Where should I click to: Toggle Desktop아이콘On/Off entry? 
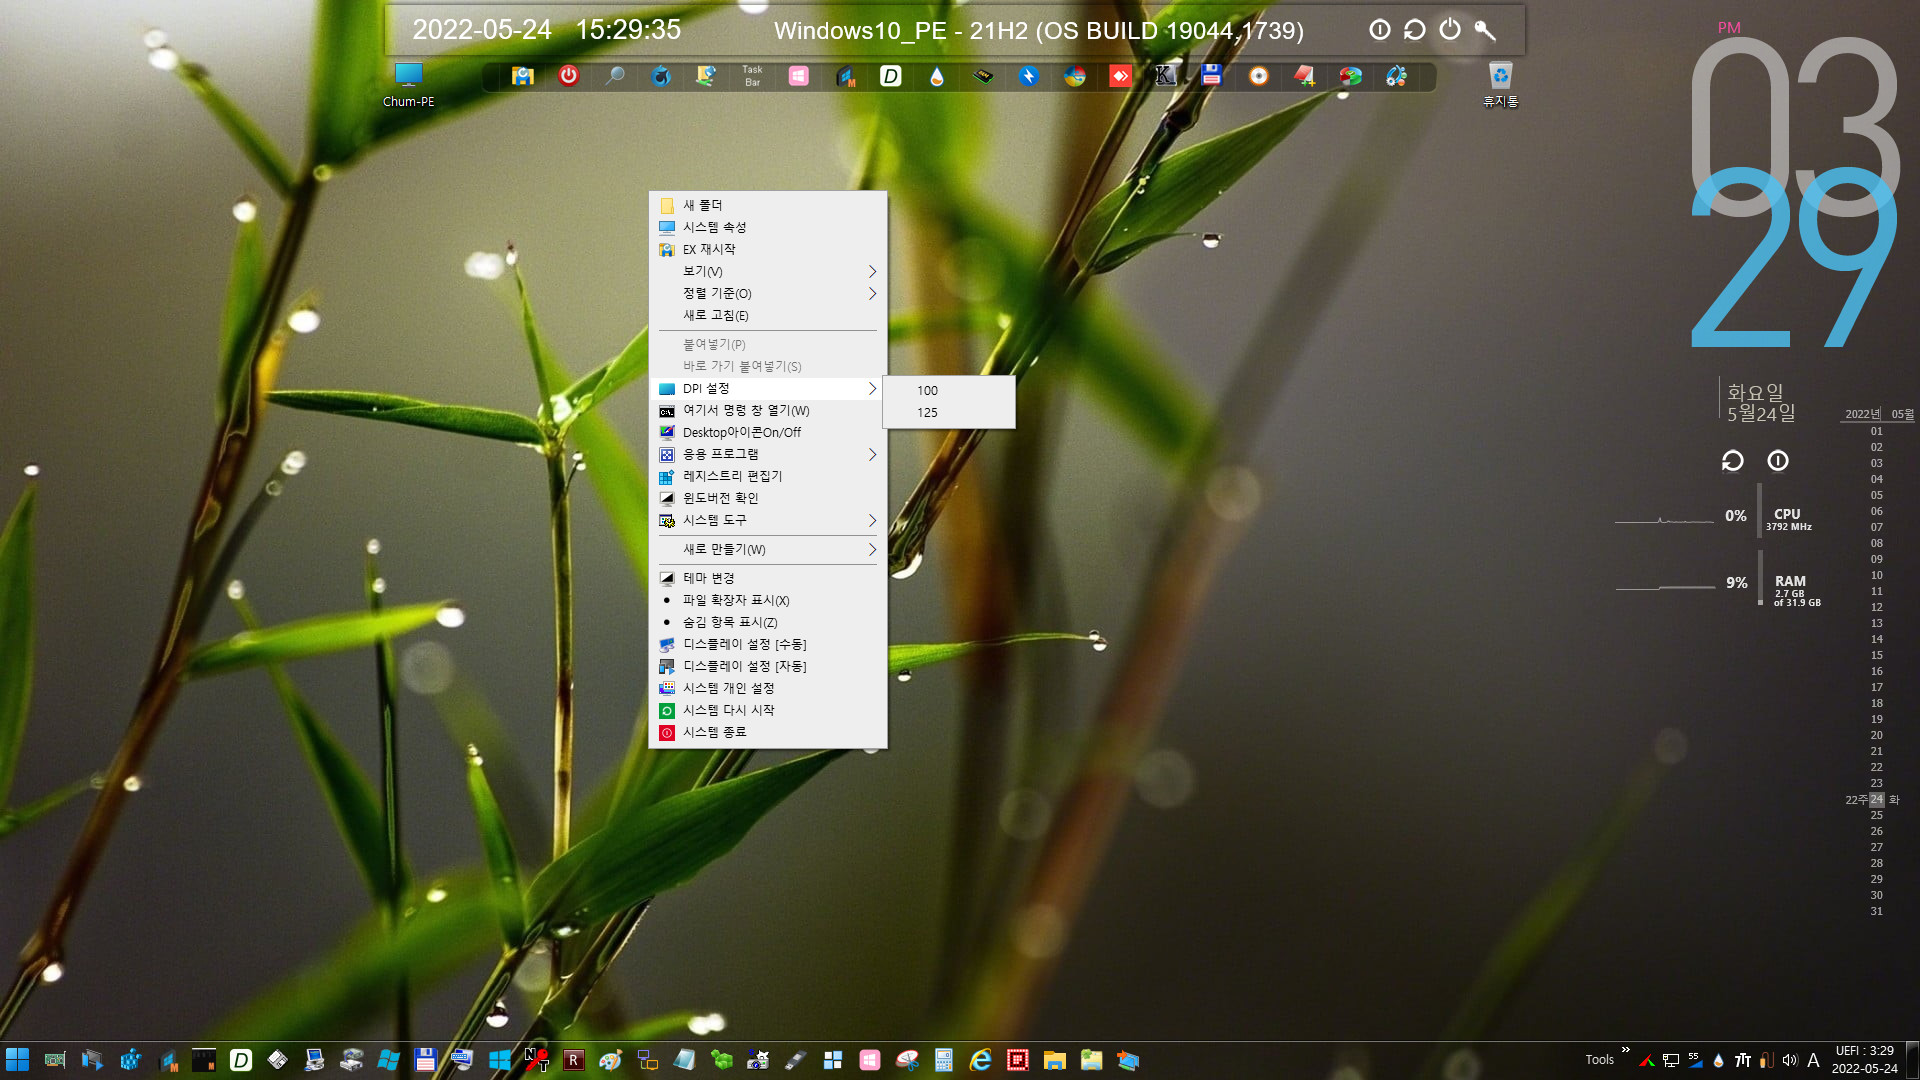tap(768, 432)
